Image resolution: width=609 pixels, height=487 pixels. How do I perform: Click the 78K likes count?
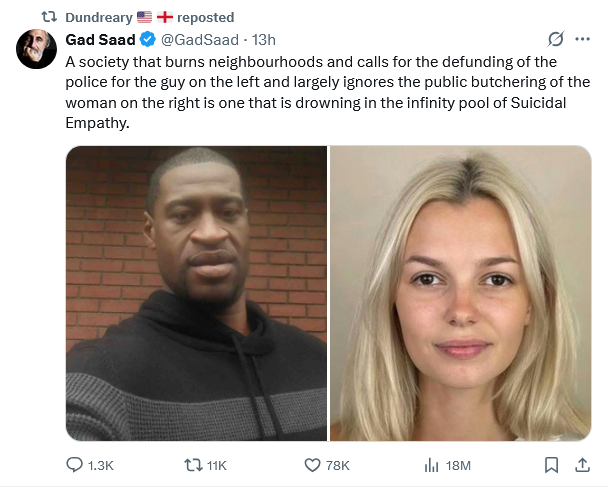[338, 465]
